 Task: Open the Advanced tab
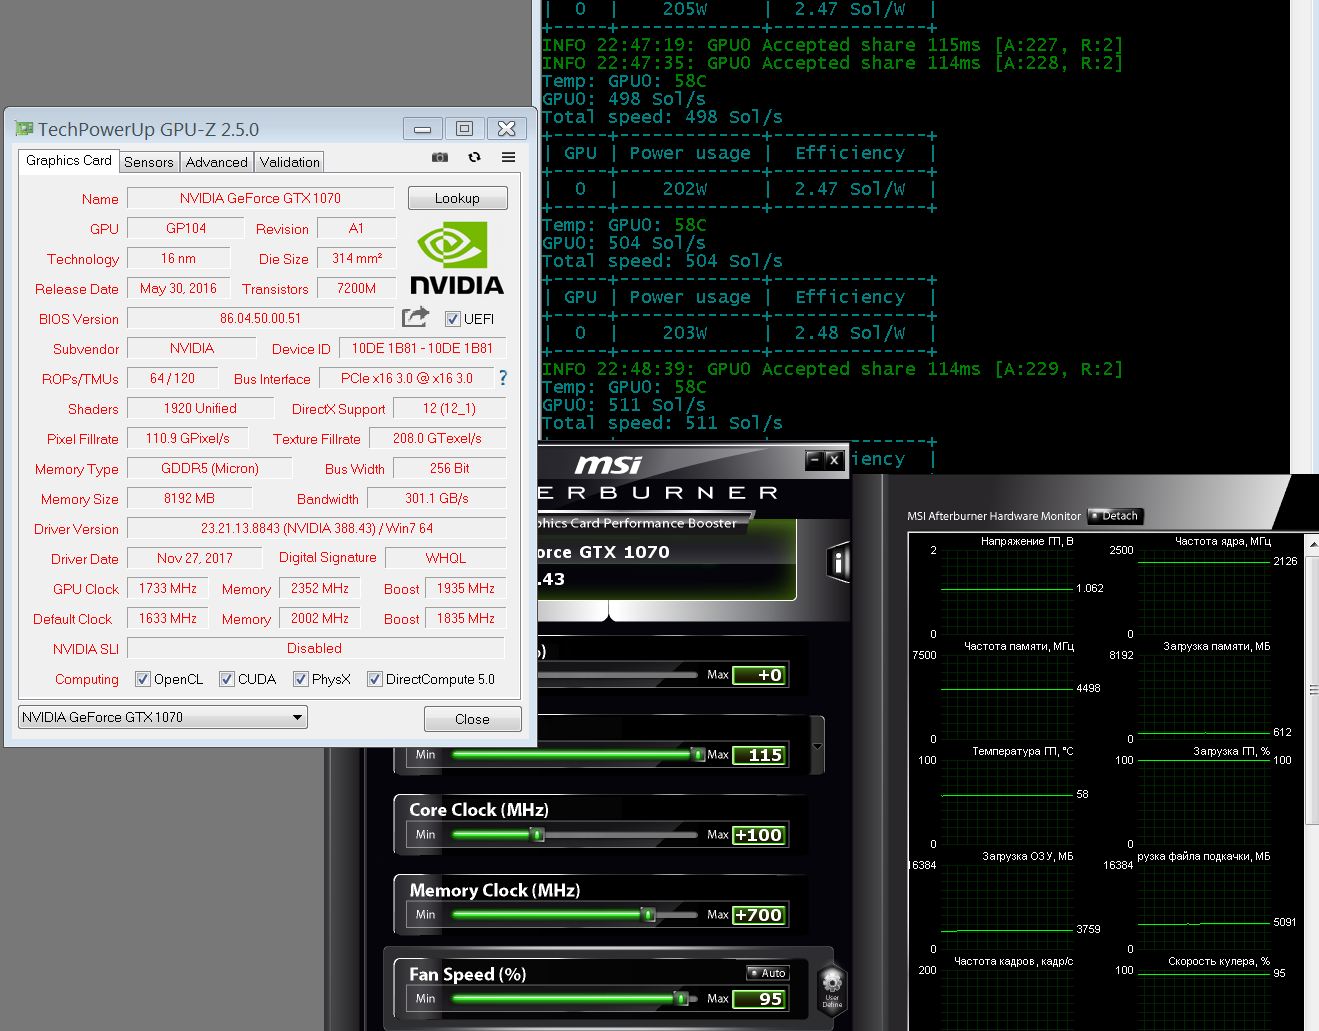pyautogui.click(x=216, y=162)
